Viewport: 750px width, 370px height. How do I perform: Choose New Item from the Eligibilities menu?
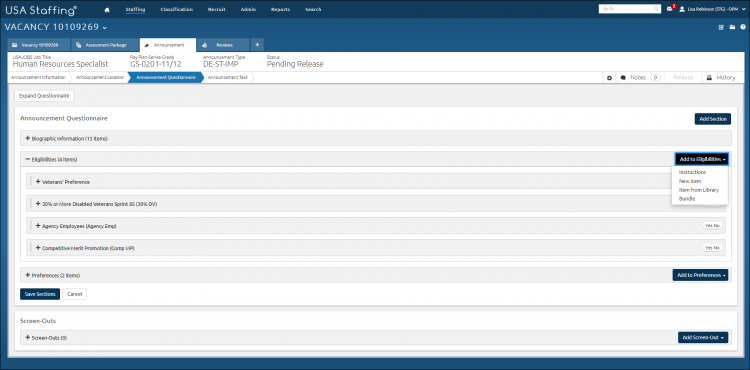690,181
